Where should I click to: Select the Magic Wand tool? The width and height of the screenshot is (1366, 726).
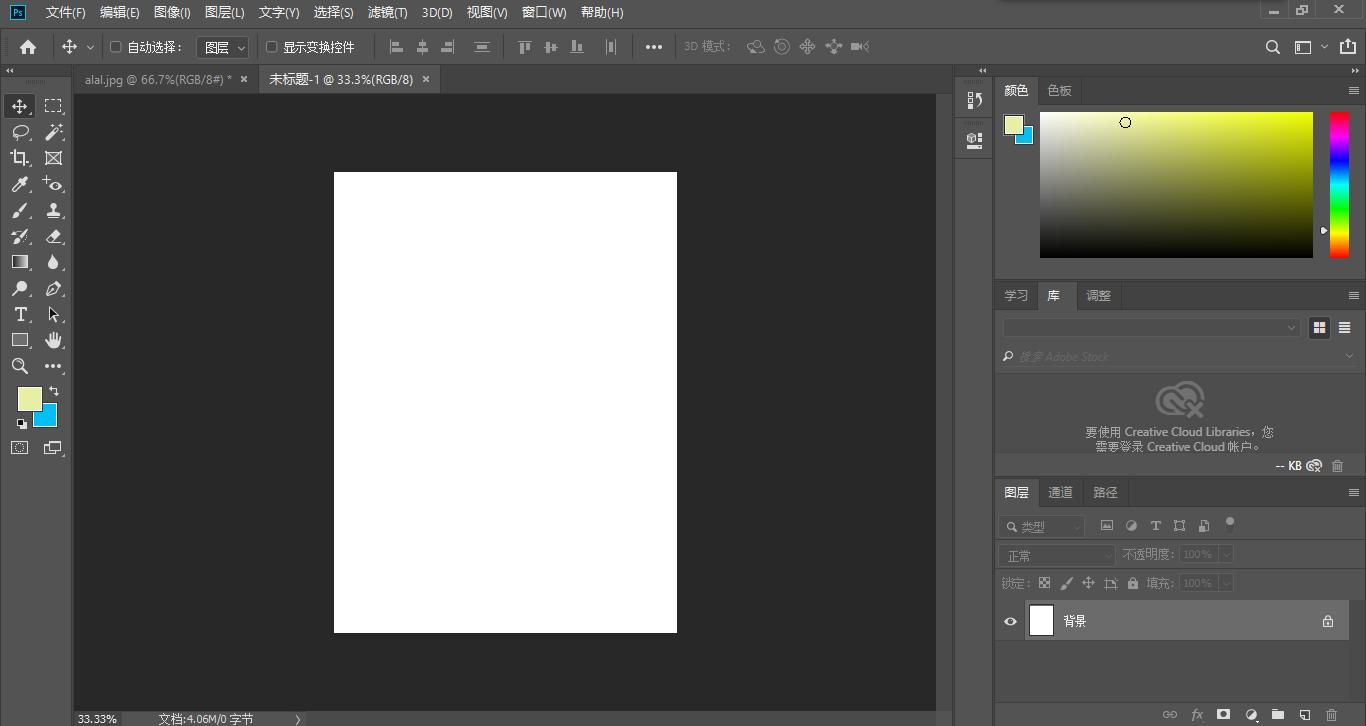53,132
